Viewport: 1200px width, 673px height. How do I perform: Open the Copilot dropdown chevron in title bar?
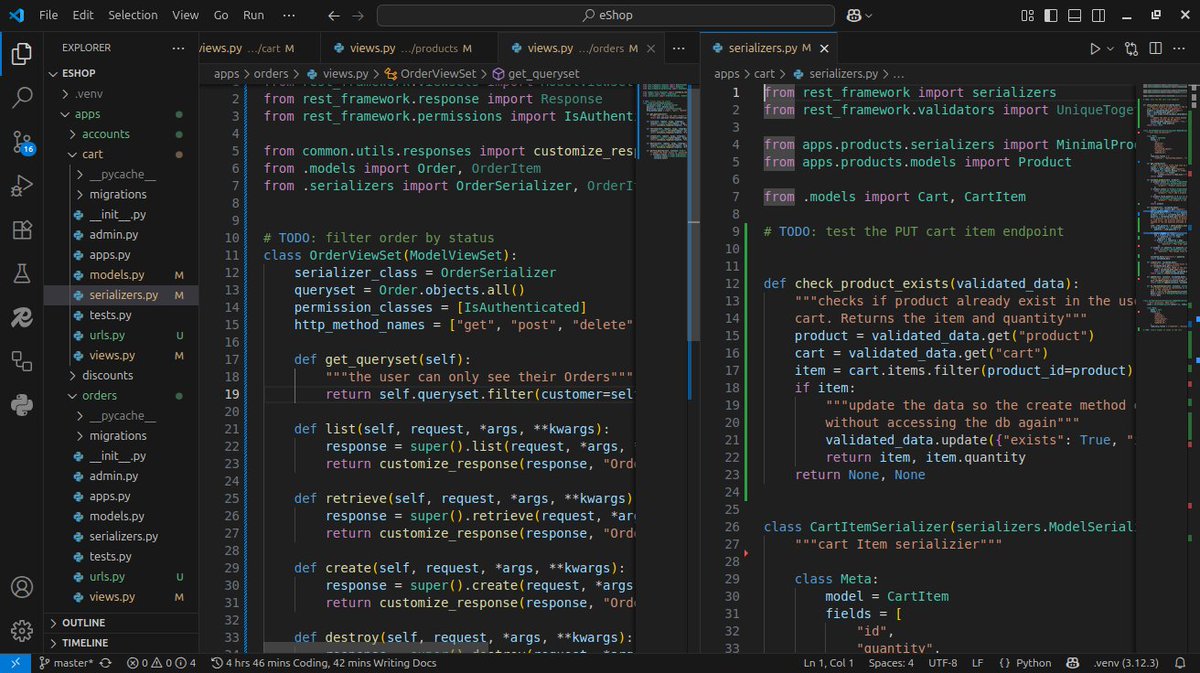pyautogui.click(x=868, y=16)
